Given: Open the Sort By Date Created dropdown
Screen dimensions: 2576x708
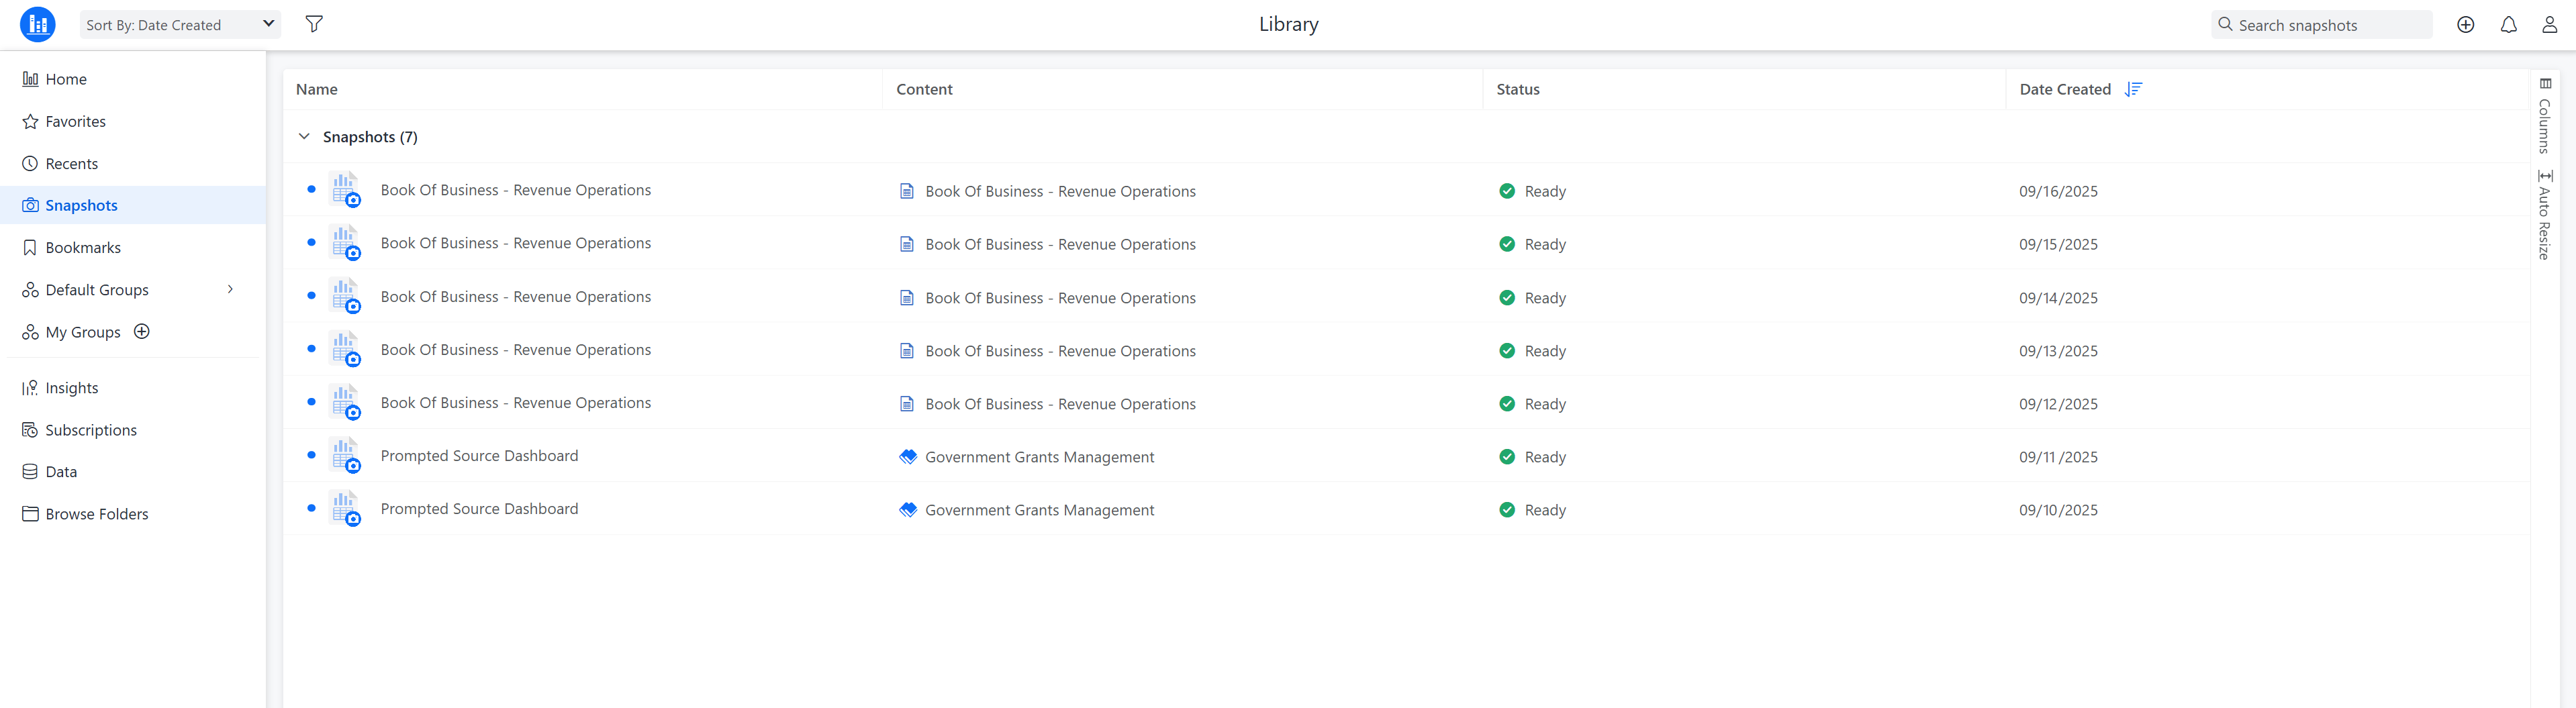Looking at the screenshot, I should click(180, 25).
